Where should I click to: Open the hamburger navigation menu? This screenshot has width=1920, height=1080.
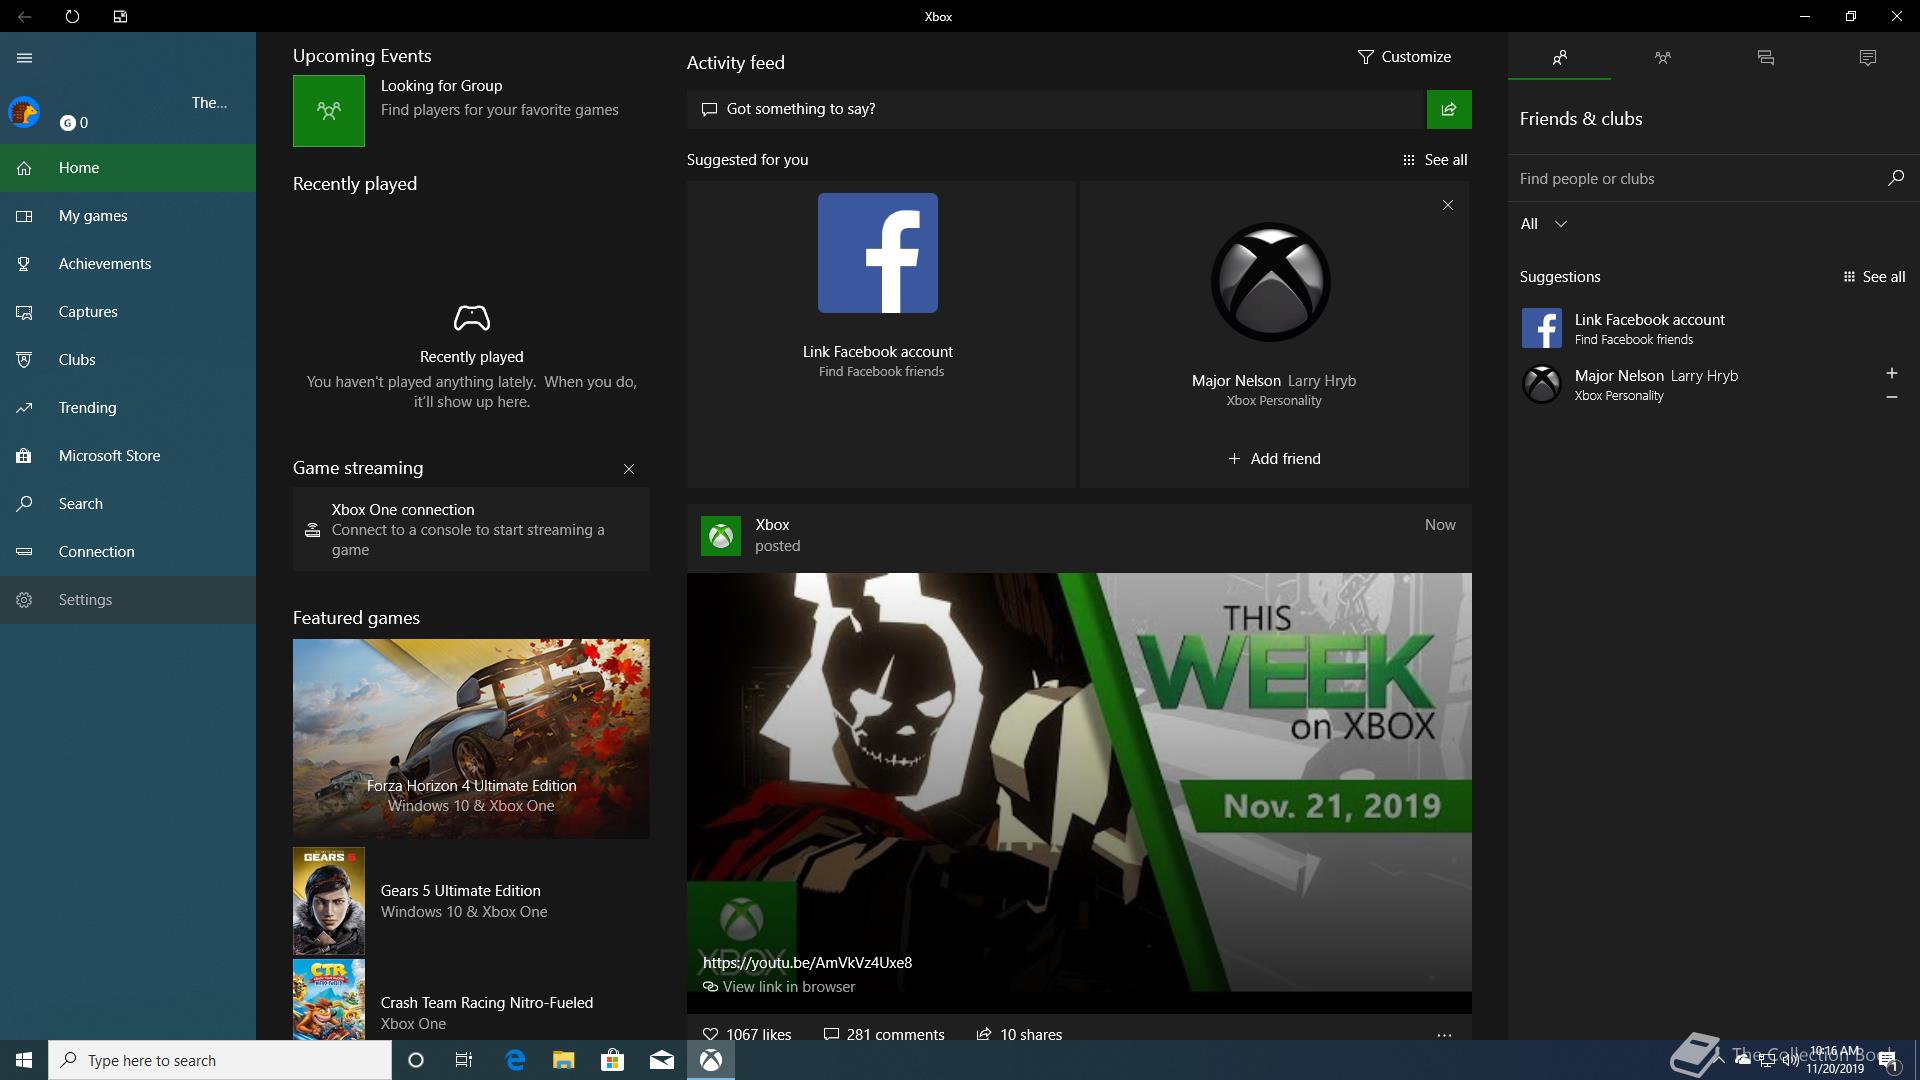[25, 58]
